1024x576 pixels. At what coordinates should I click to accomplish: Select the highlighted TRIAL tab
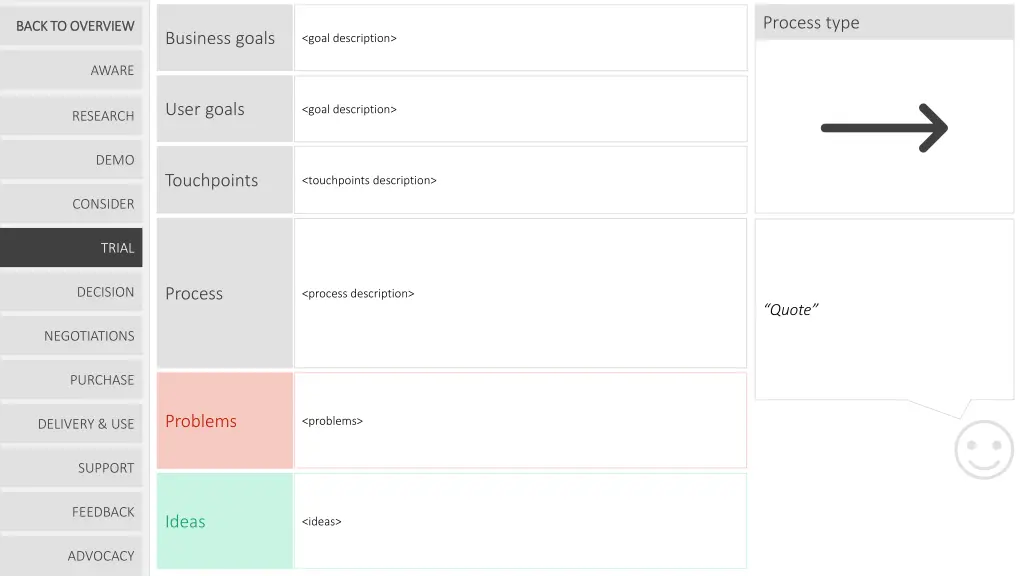72,248
